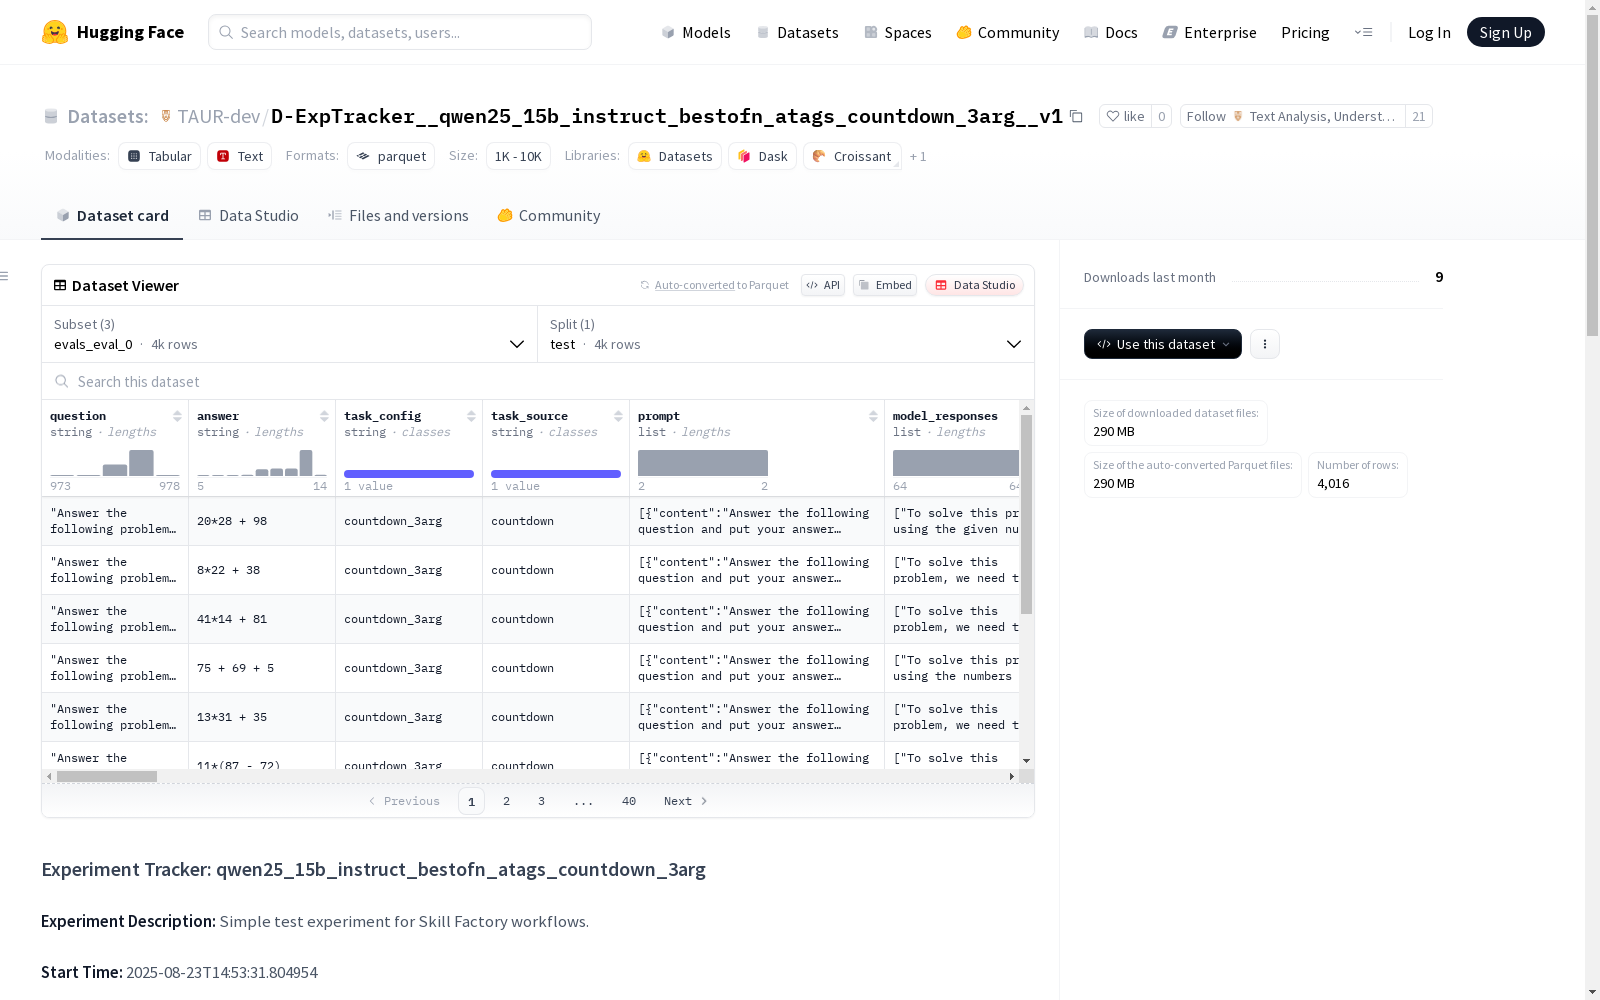This screenshot has height=1000, width=1600.
Task: Expand the Subset evals_eval_0 dropdown
Action: 289,334
